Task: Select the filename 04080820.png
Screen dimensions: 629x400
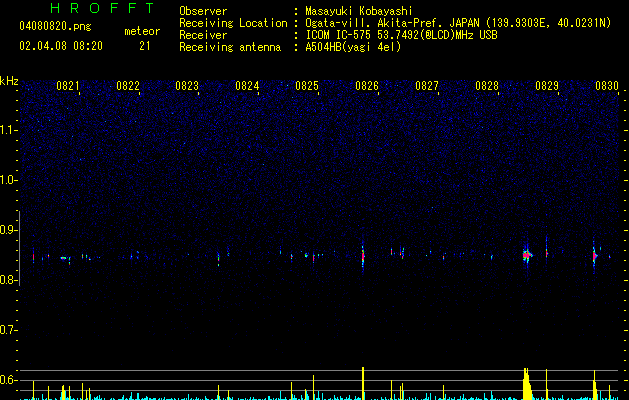Action: coord(55,27)
